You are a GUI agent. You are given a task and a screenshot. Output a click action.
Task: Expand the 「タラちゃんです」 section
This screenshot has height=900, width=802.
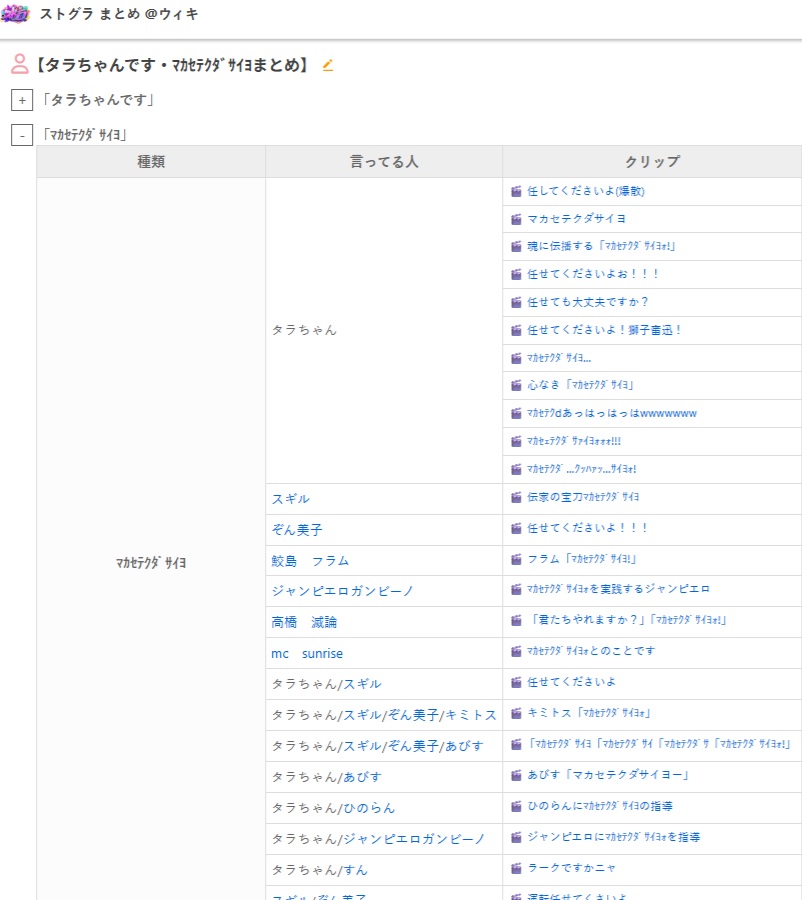point(22,100)
